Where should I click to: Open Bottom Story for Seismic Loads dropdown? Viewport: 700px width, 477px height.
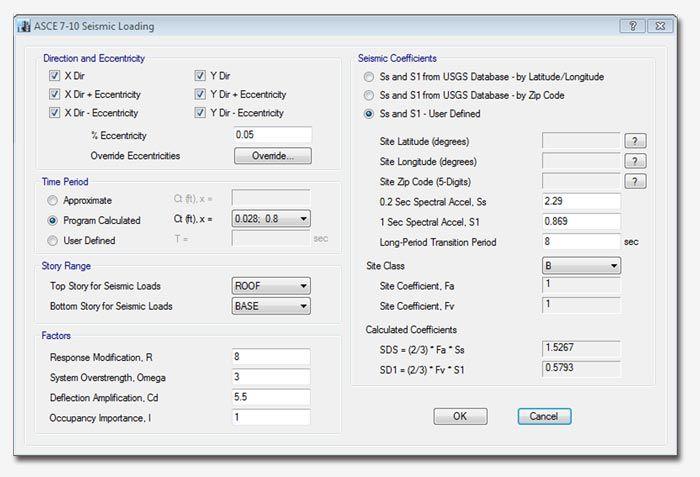[271, 306]
